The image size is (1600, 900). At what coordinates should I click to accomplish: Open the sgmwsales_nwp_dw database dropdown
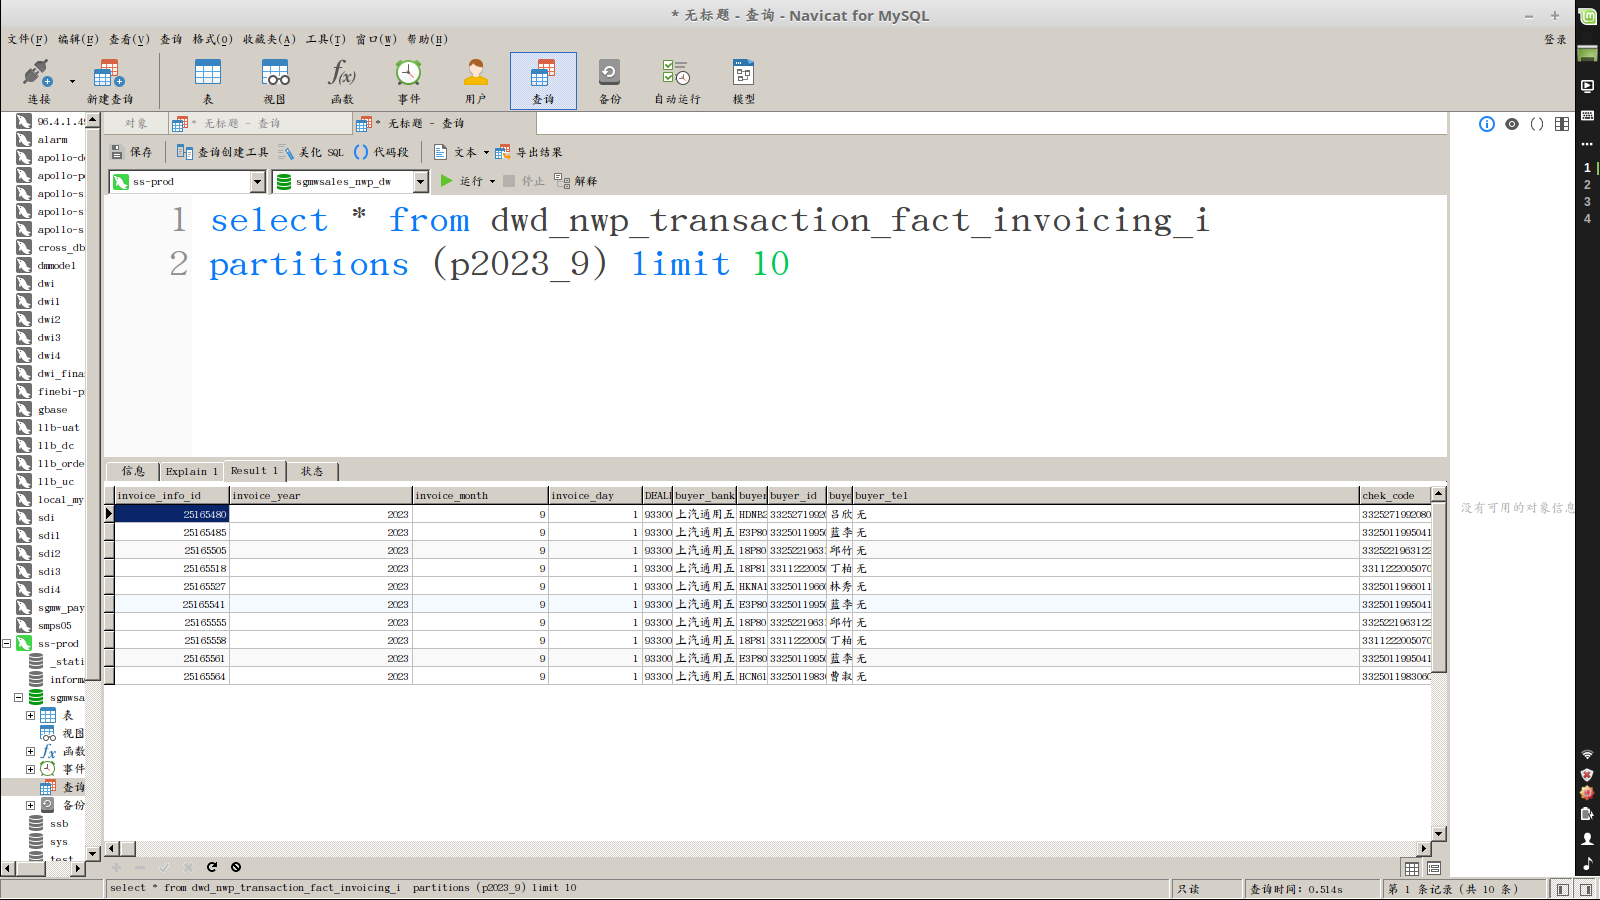tap(420, 181)
